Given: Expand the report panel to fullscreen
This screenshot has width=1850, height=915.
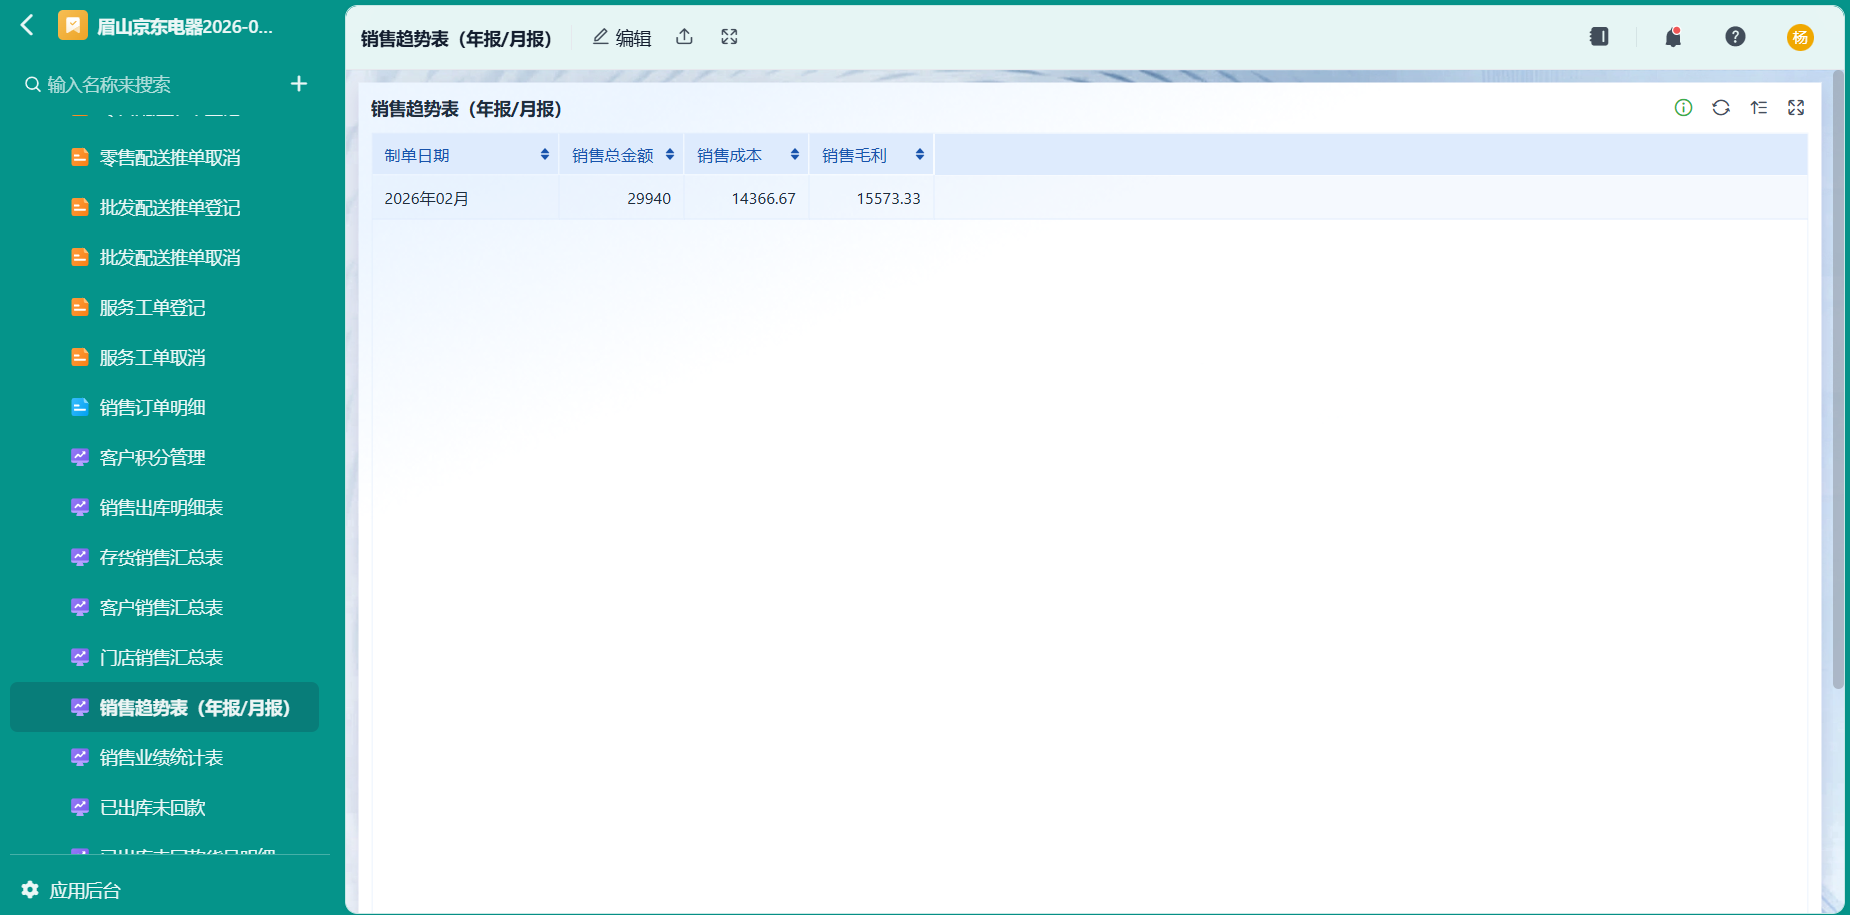Looking at the screenshot, I should click(x=1796, y=108).
